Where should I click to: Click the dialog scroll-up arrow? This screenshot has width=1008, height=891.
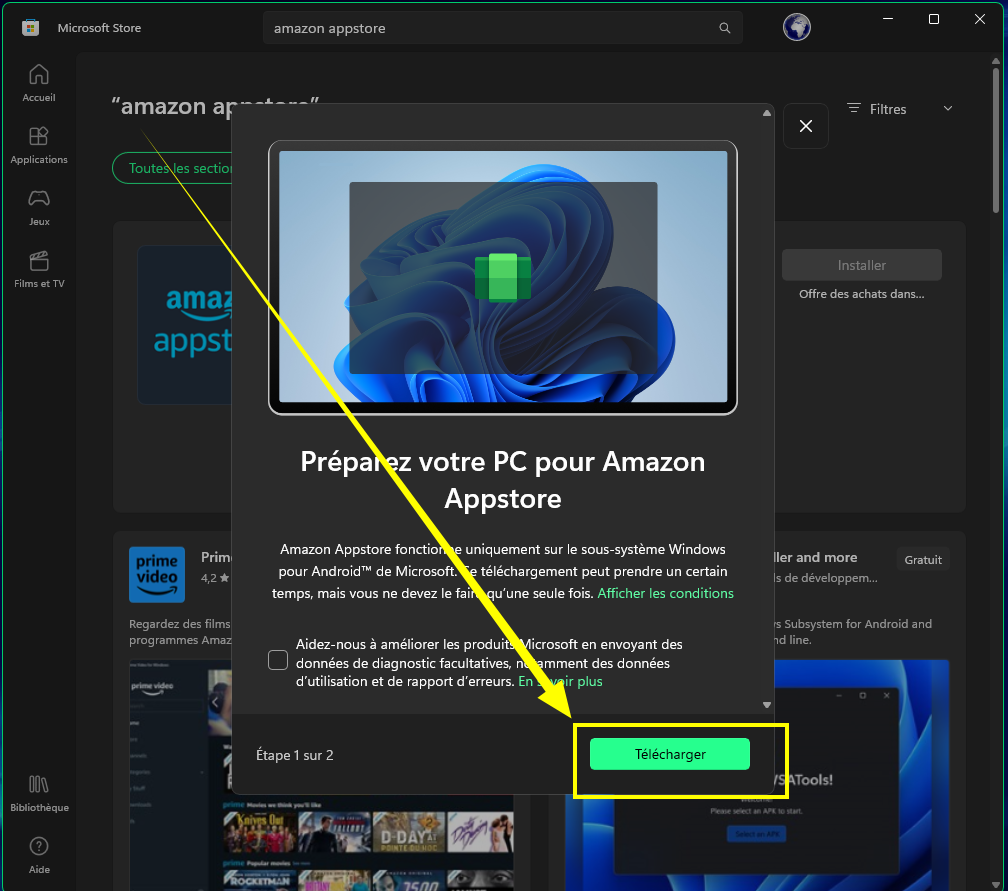pos(766,113)
